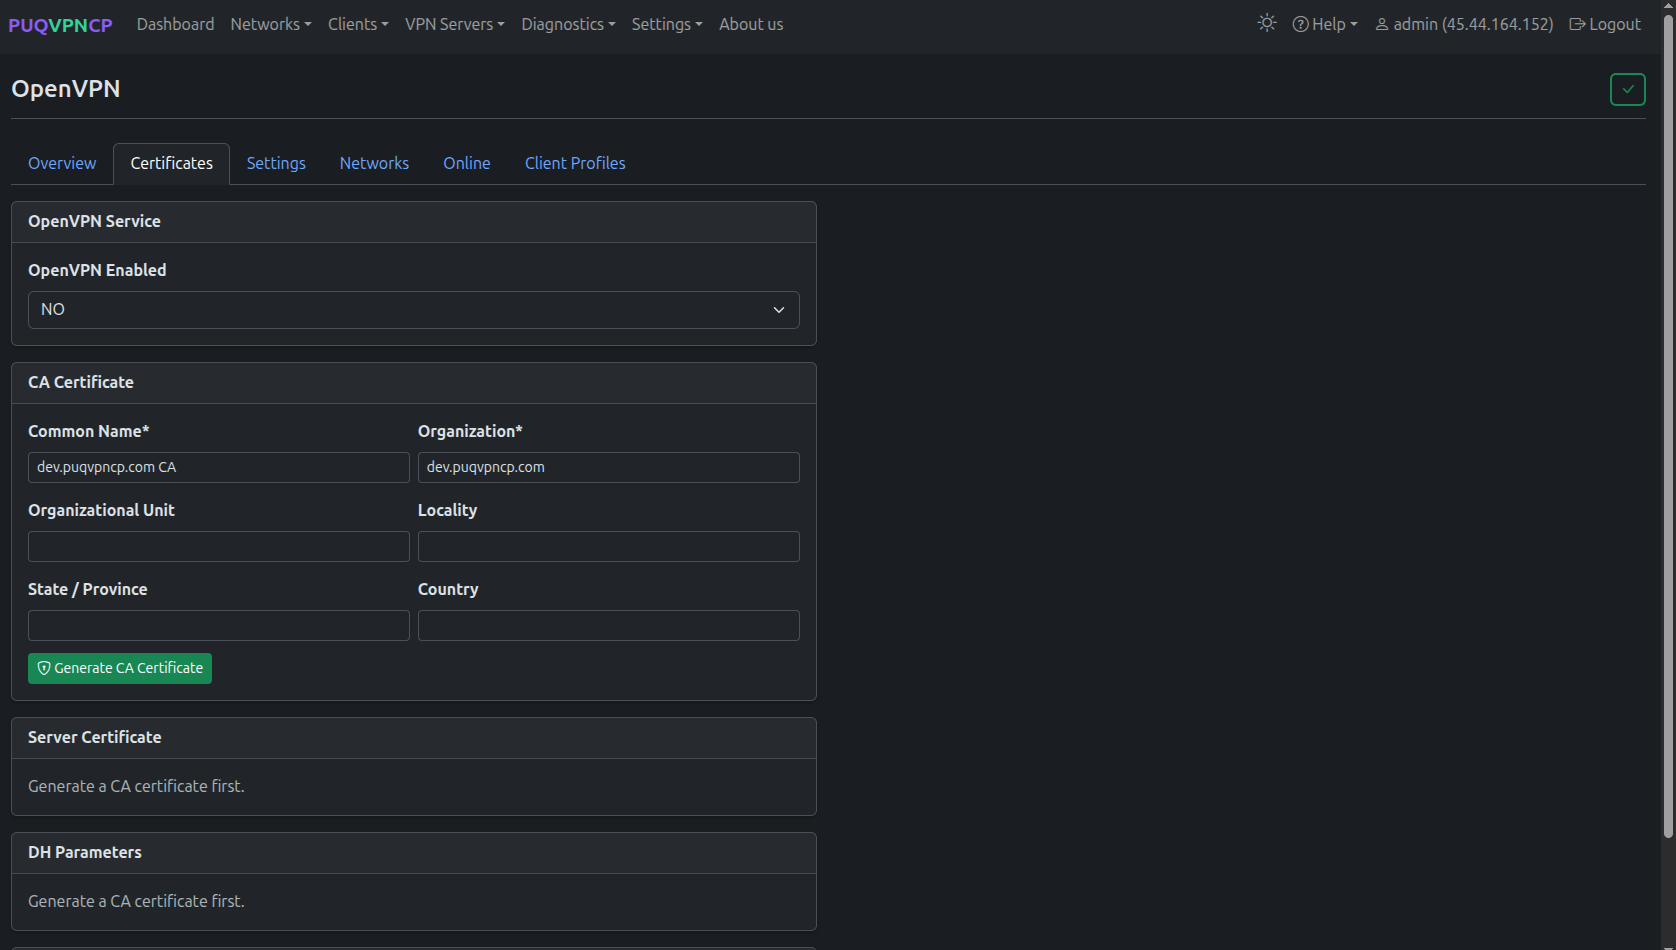The height and width of the screenshot is (950, 1676).
Task: Click the CA Certificate section header
Action: click(414, 383)
